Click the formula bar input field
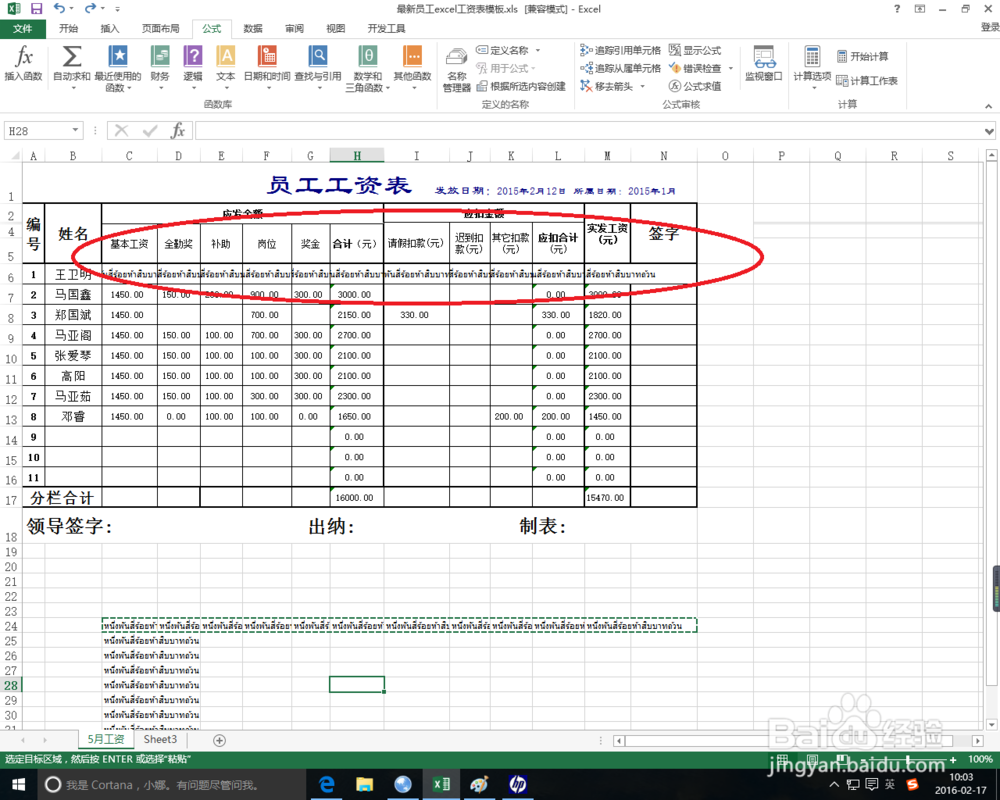The height and width of the screenshot is (800, 1000). (589, 131)
